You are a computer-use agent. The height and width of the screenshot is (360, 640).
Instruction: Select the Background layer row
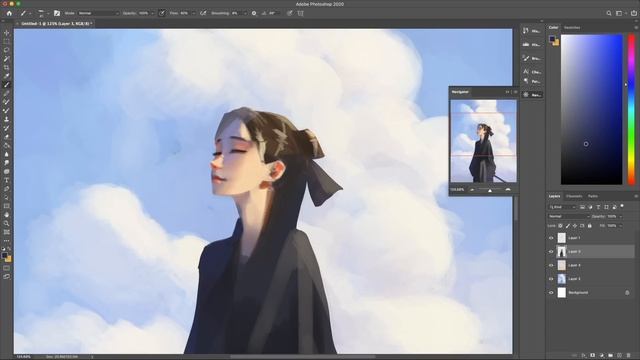tap(591, 293)
